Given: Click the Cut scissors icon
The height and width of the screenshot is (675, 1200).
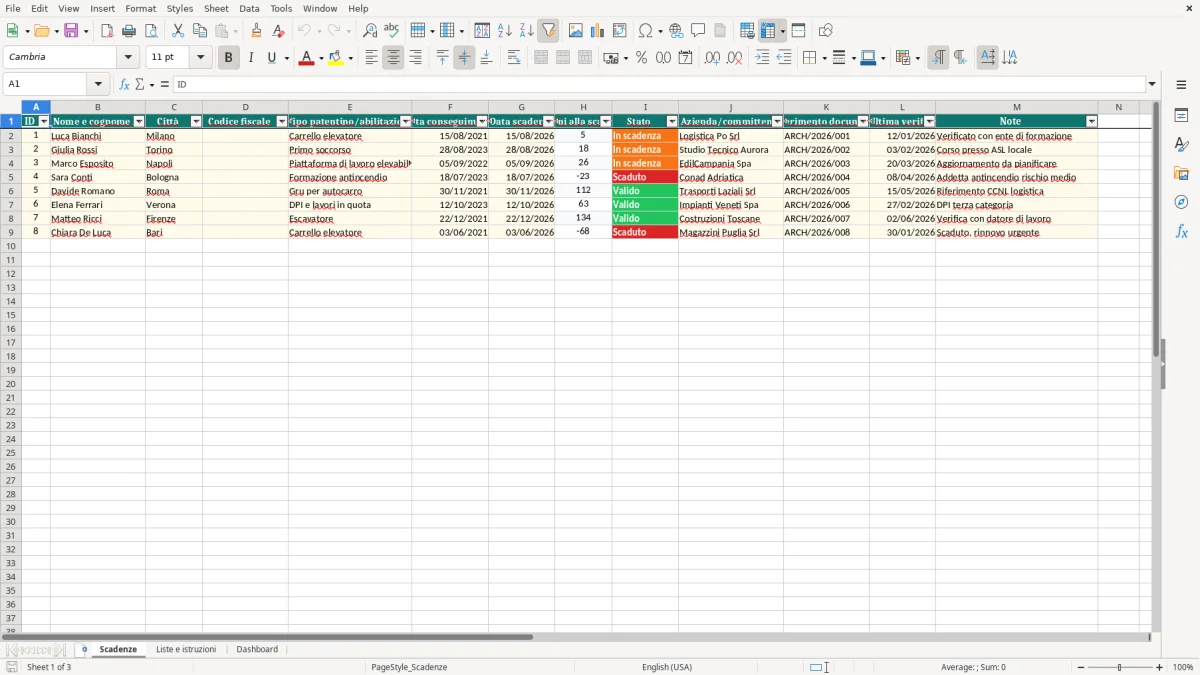Looking at the screenshot, I should (x=178, y=31).
